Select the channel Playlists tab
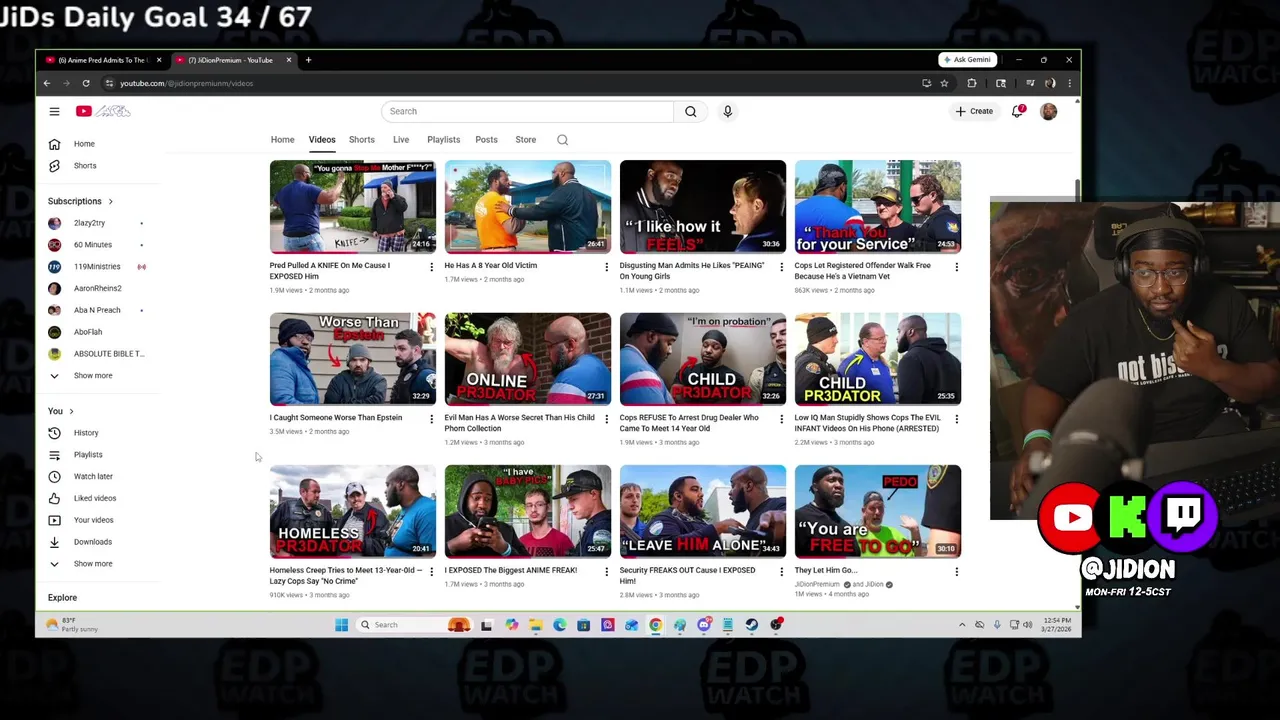The height and width of the screenshot is (720, 1280). coord(443,140)
